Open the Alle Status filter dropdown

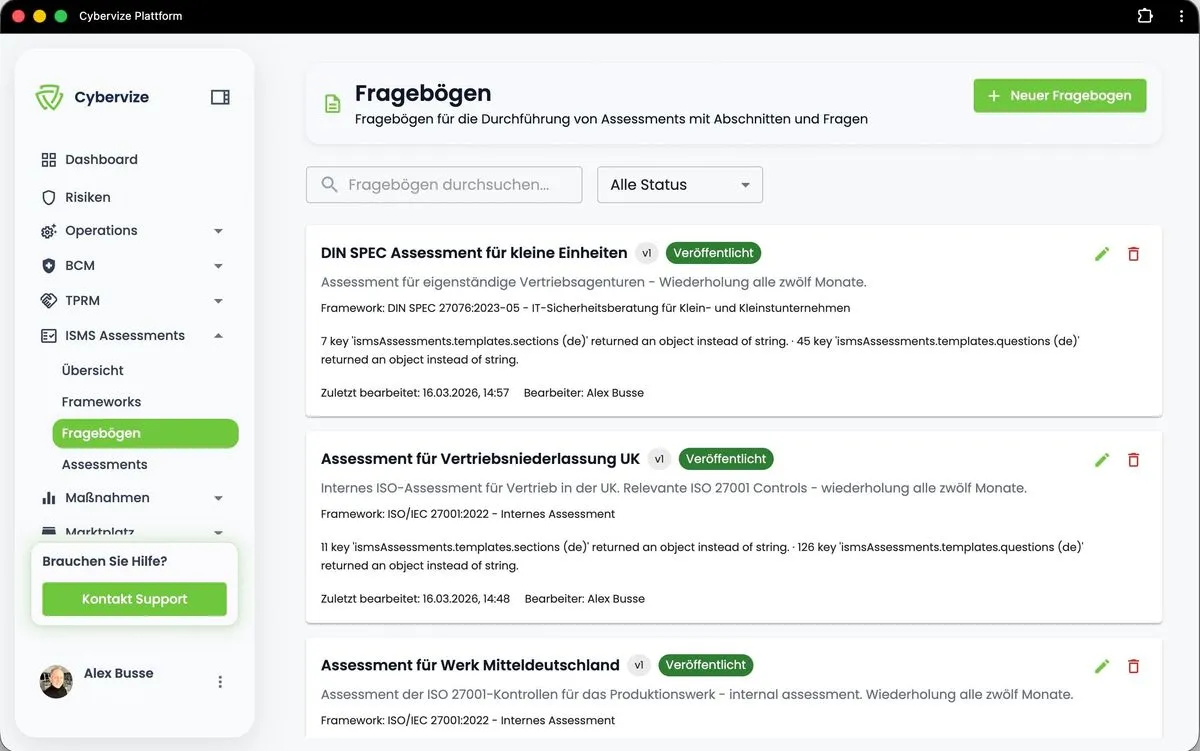[x=679, y=184]
